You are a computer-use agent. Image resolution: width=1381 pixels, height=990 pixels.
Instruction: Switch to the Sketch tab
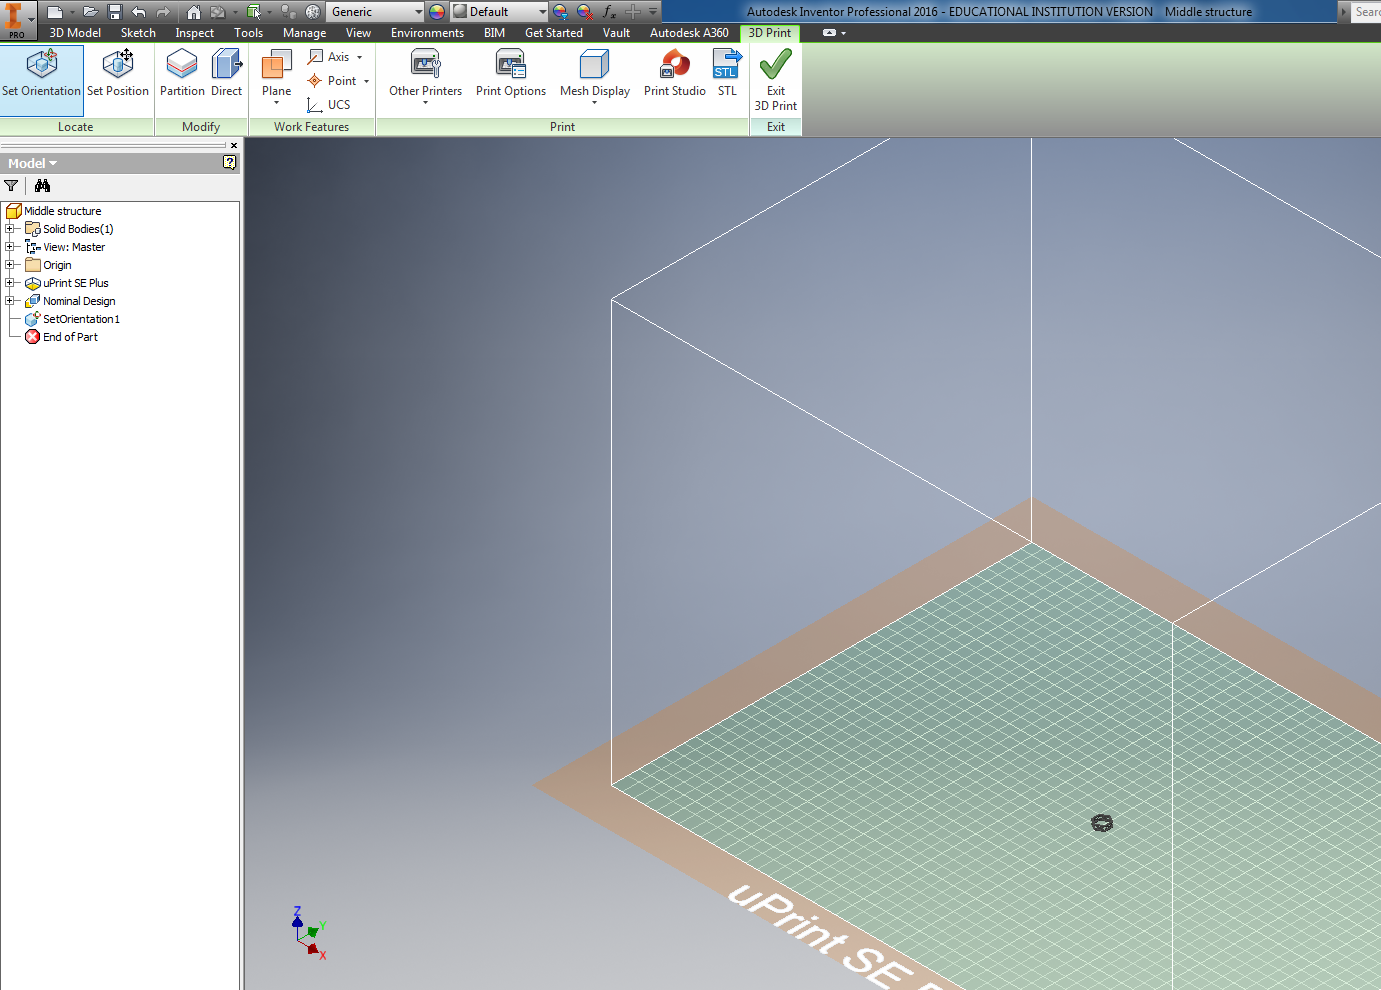(138, 33)
